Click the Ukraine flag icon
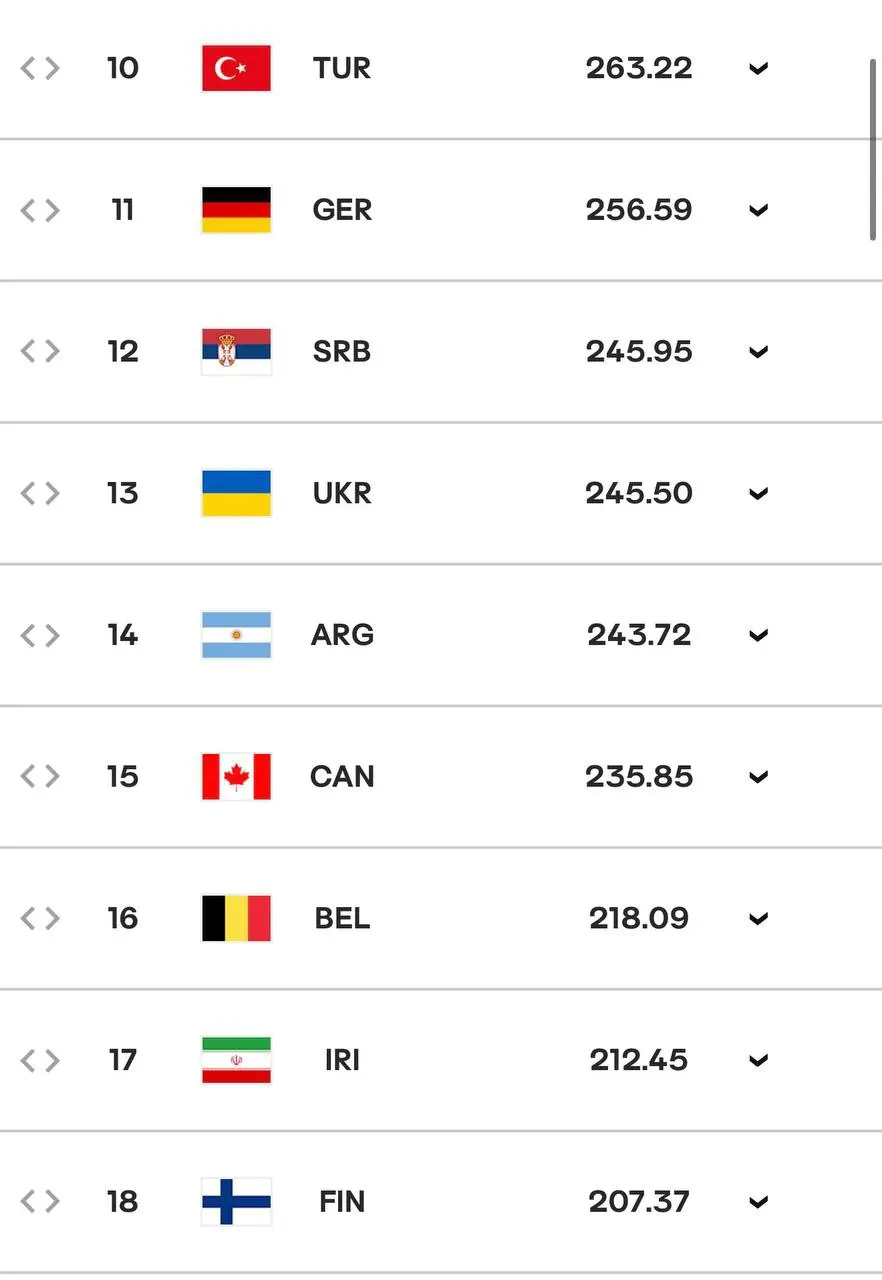This screenshot has height=1280, width=882. pyautogui.click(x=236, y=493)
